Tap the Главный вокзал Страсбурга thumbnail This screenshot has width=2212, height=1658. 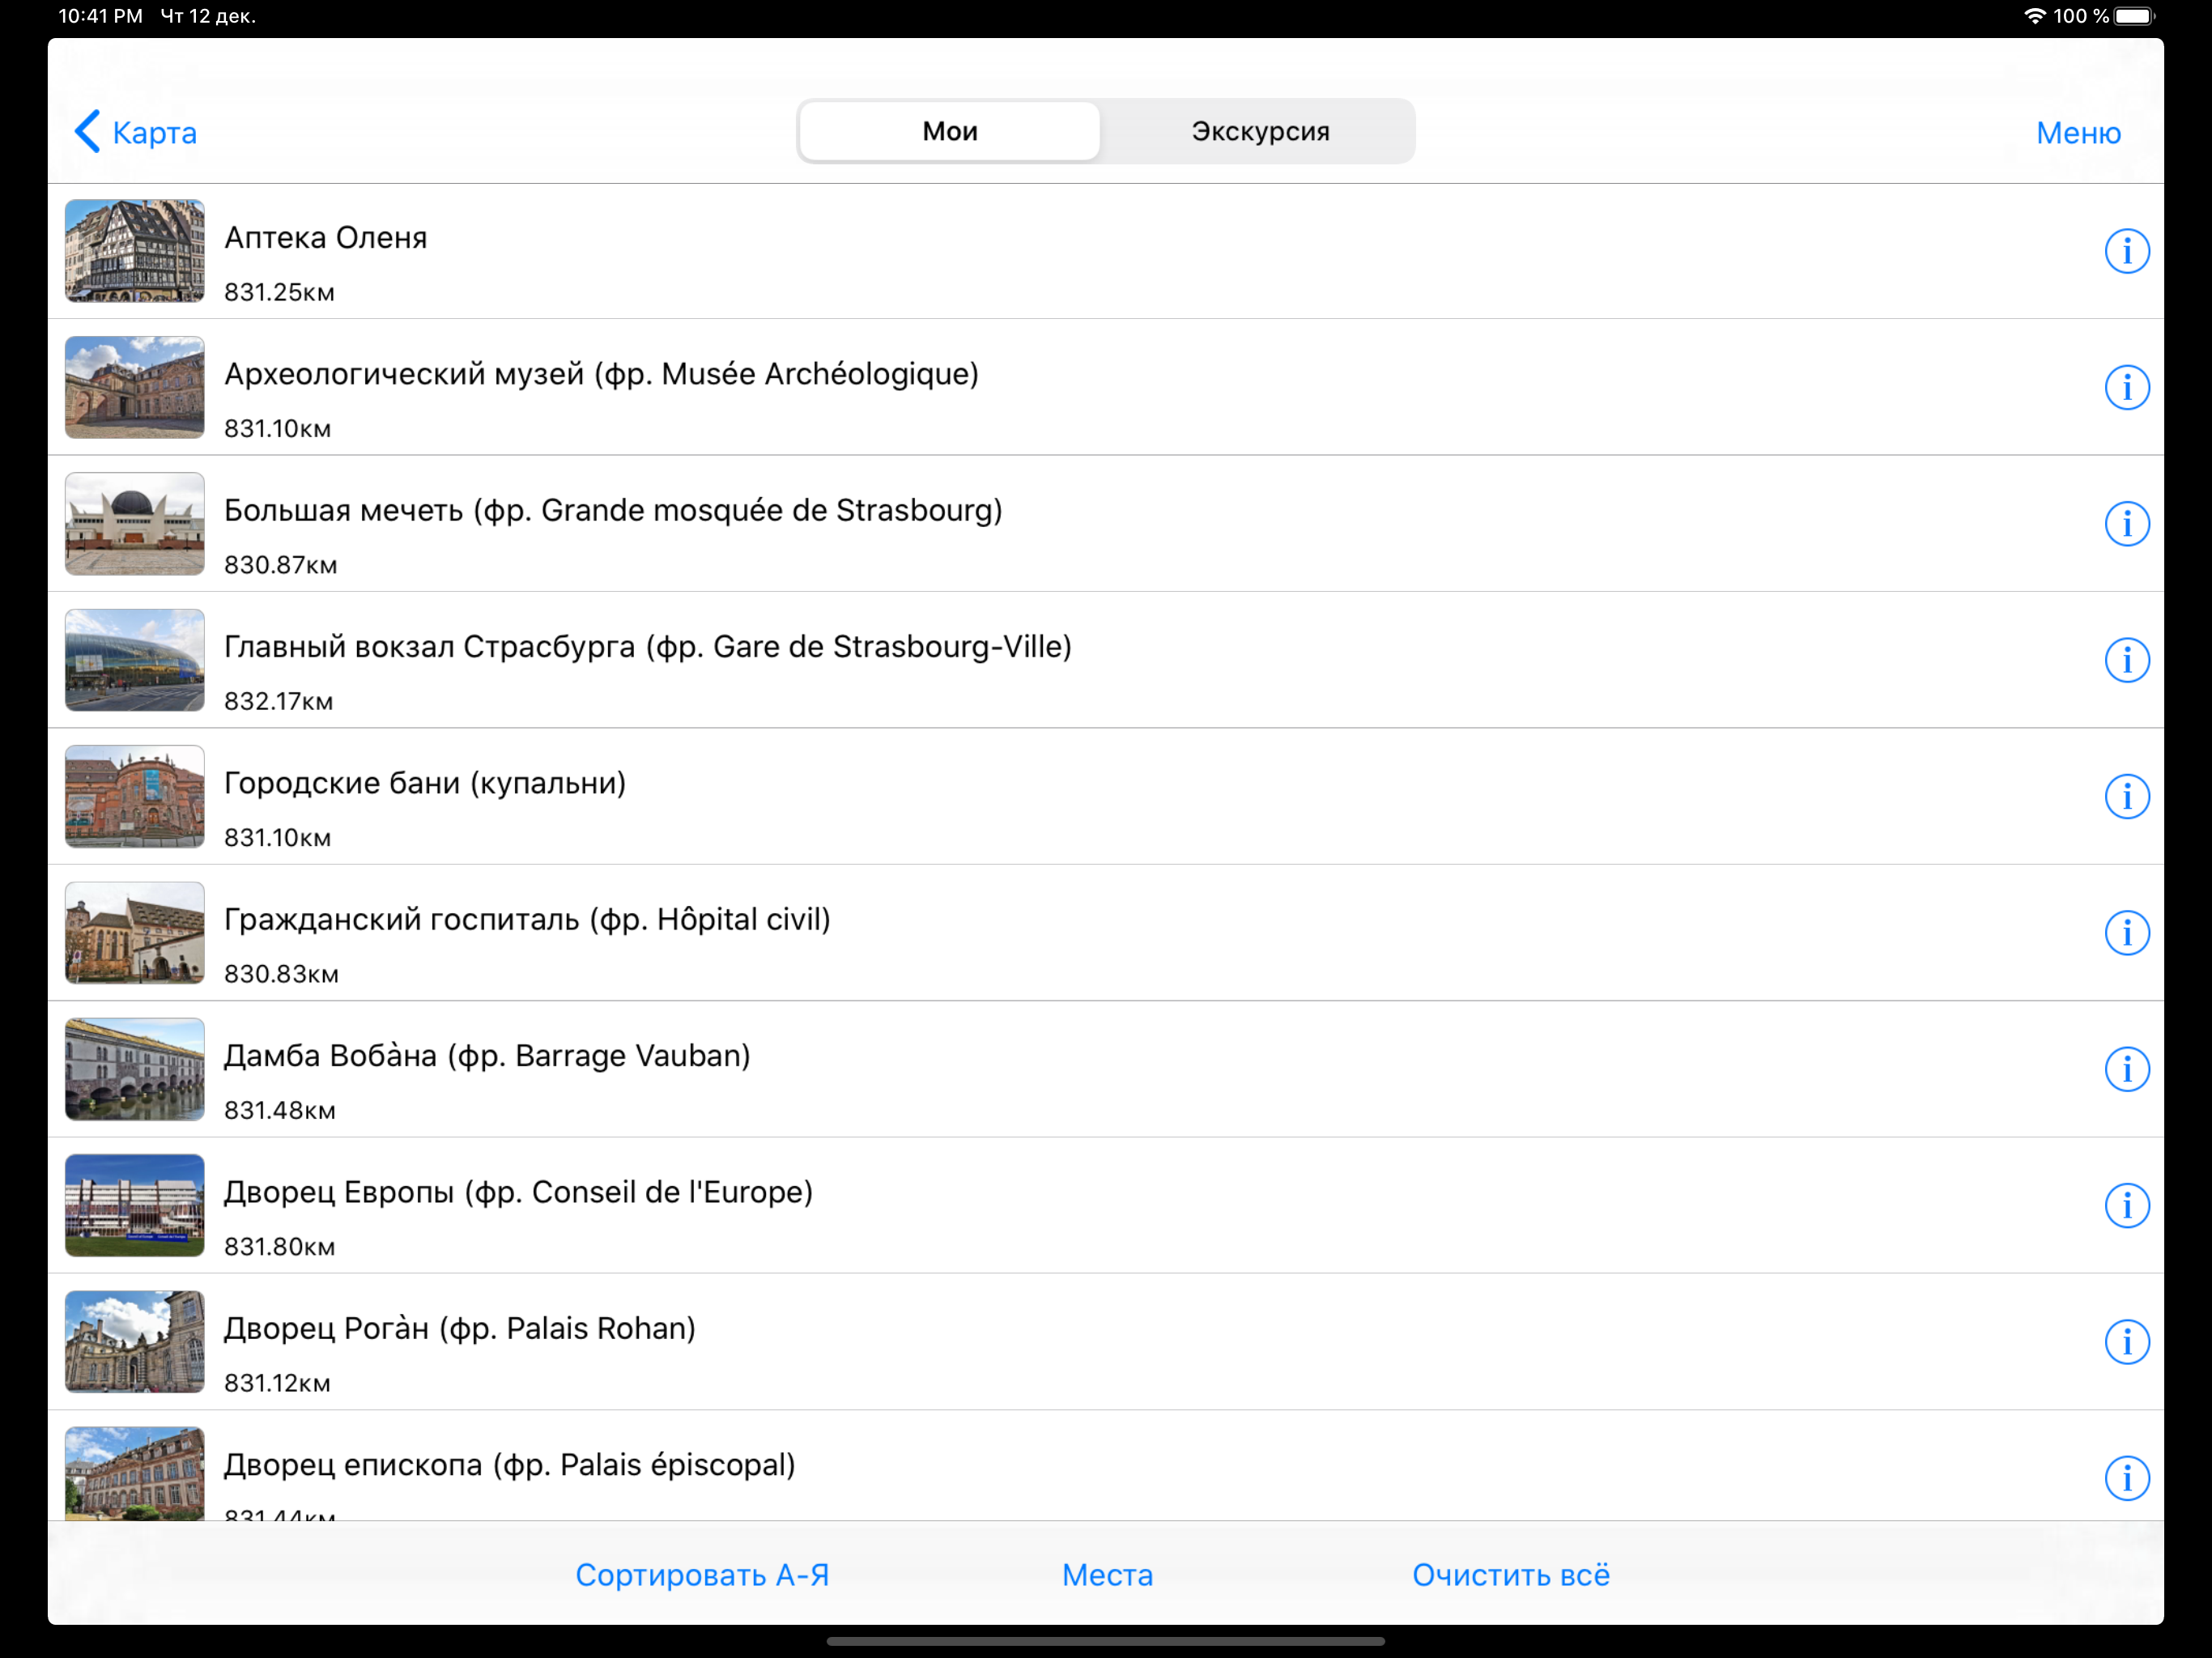pos(135,660)
